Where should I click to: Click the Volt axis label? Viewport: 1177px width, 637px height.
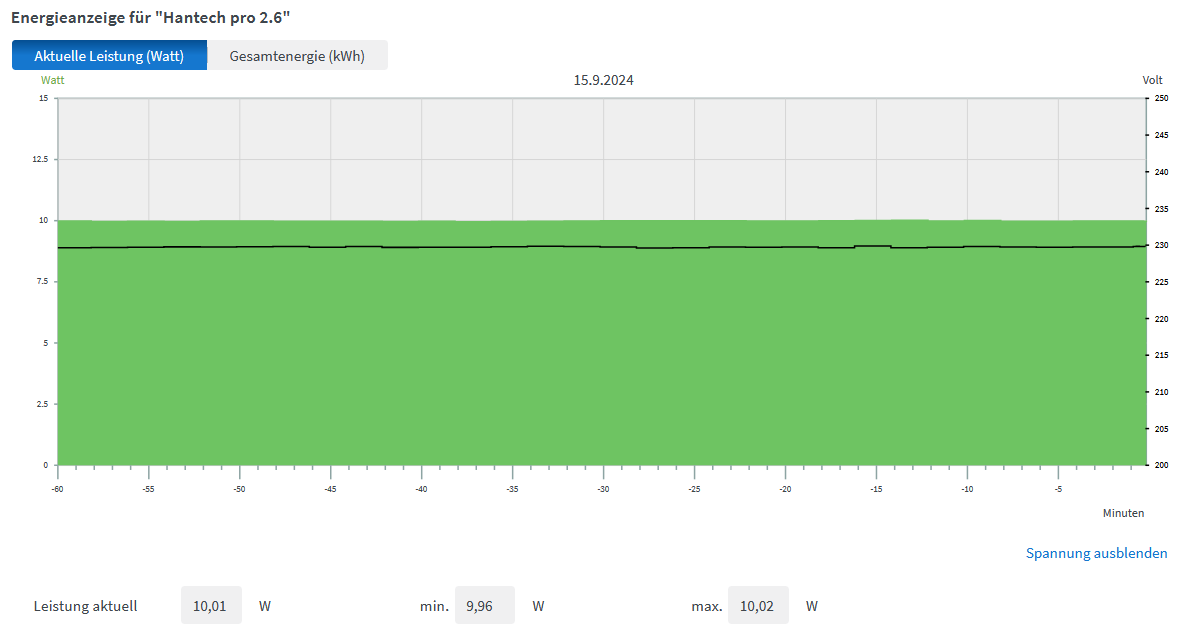click(x=1152, y=80)
